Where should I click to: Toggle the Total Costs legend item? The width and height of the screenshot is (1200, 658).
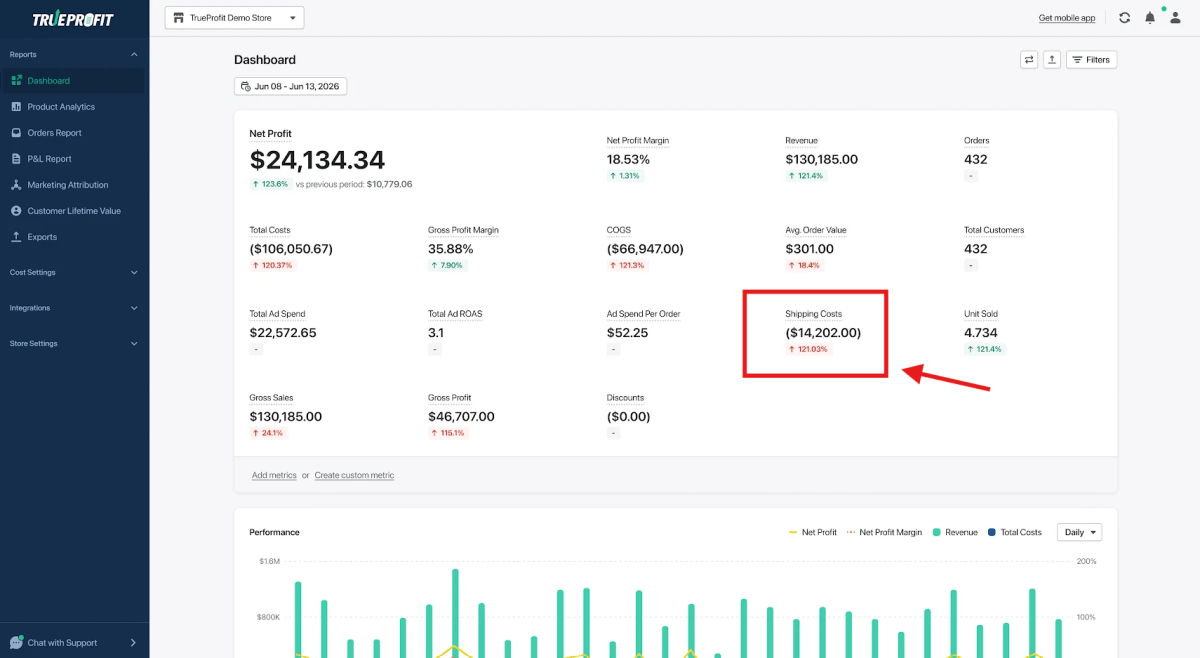pos(1014,532)
